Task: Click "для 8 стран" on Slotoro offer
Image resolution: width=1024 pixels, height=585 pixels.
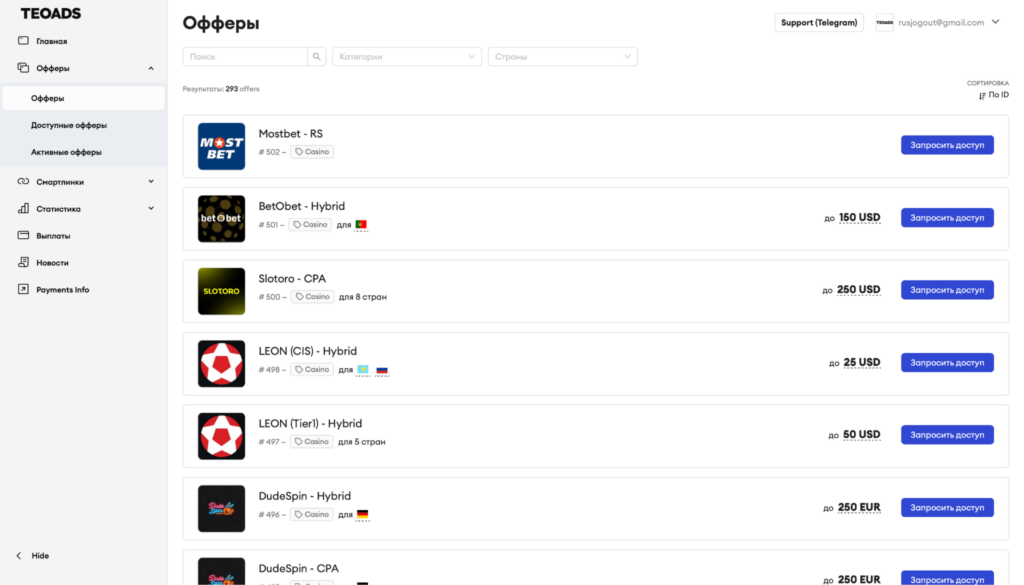Action: 362,296
